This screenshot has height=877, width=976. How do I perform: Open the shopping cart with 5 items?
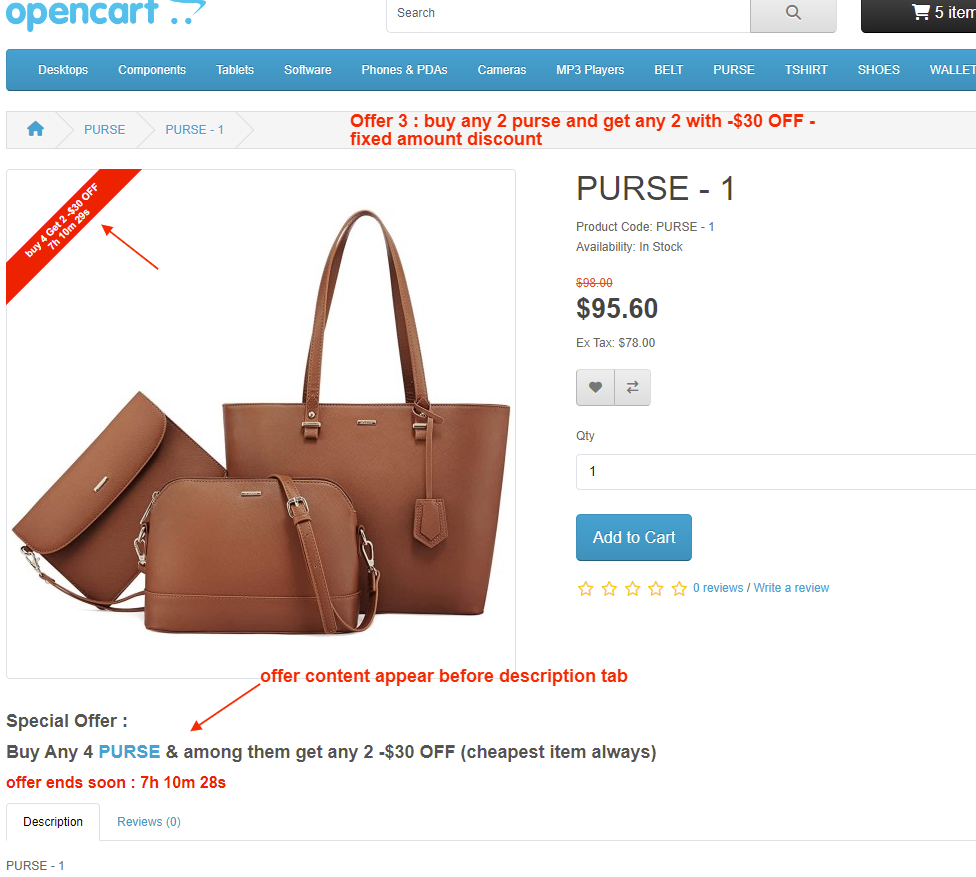(920, 14)
